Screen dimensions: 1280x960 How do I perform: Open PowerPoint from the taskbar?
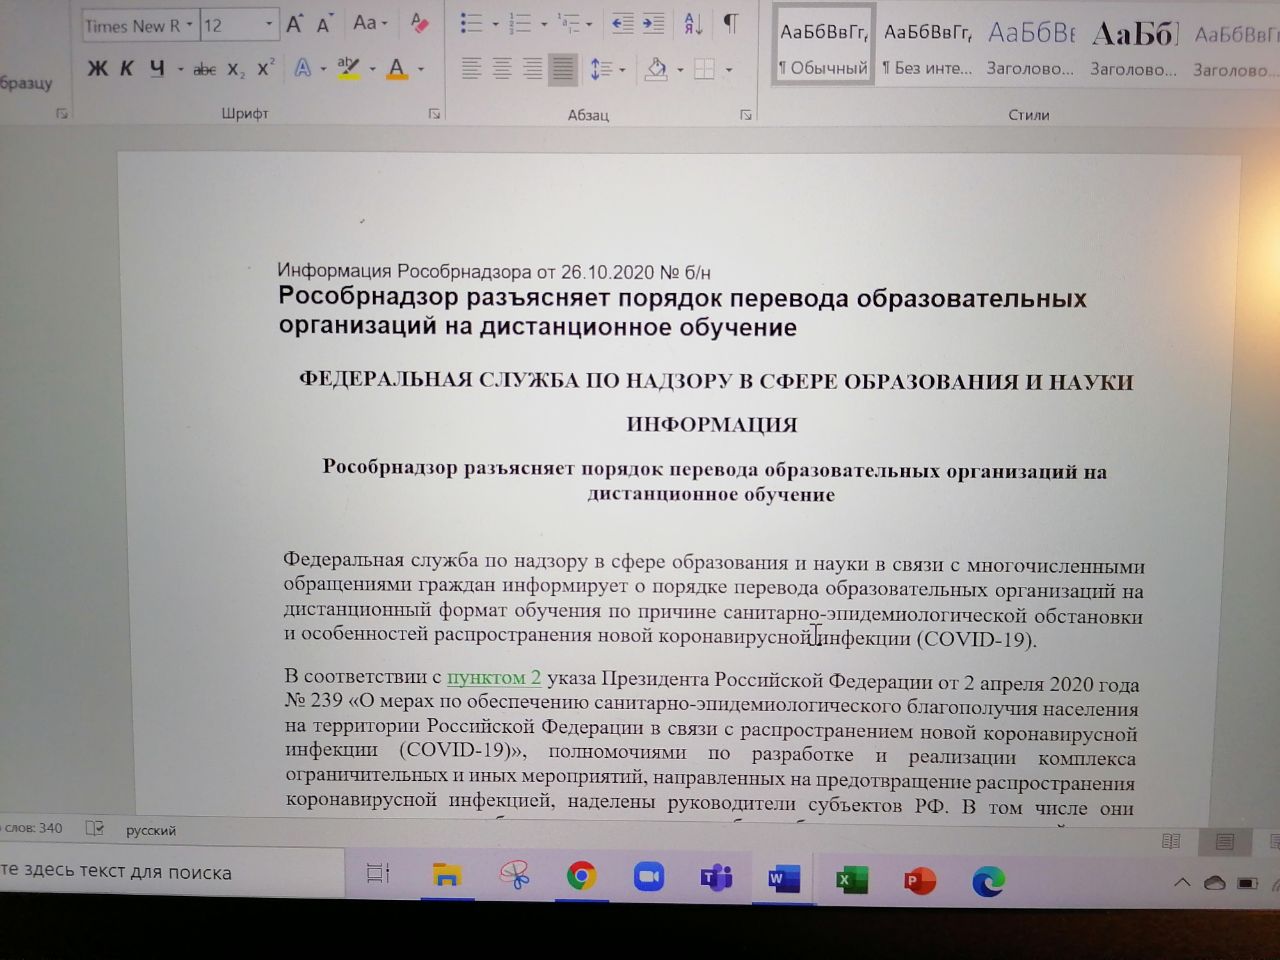pos(920,881)
